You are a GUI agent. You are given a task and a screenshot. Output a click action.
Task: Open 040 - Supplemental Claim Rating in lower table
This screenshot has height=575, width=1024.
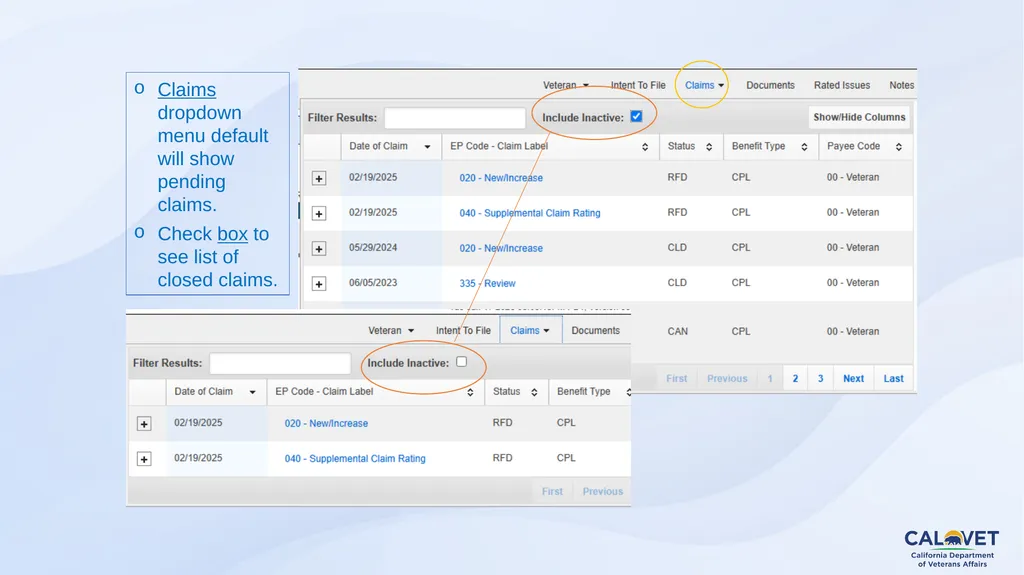coord(355,459)
